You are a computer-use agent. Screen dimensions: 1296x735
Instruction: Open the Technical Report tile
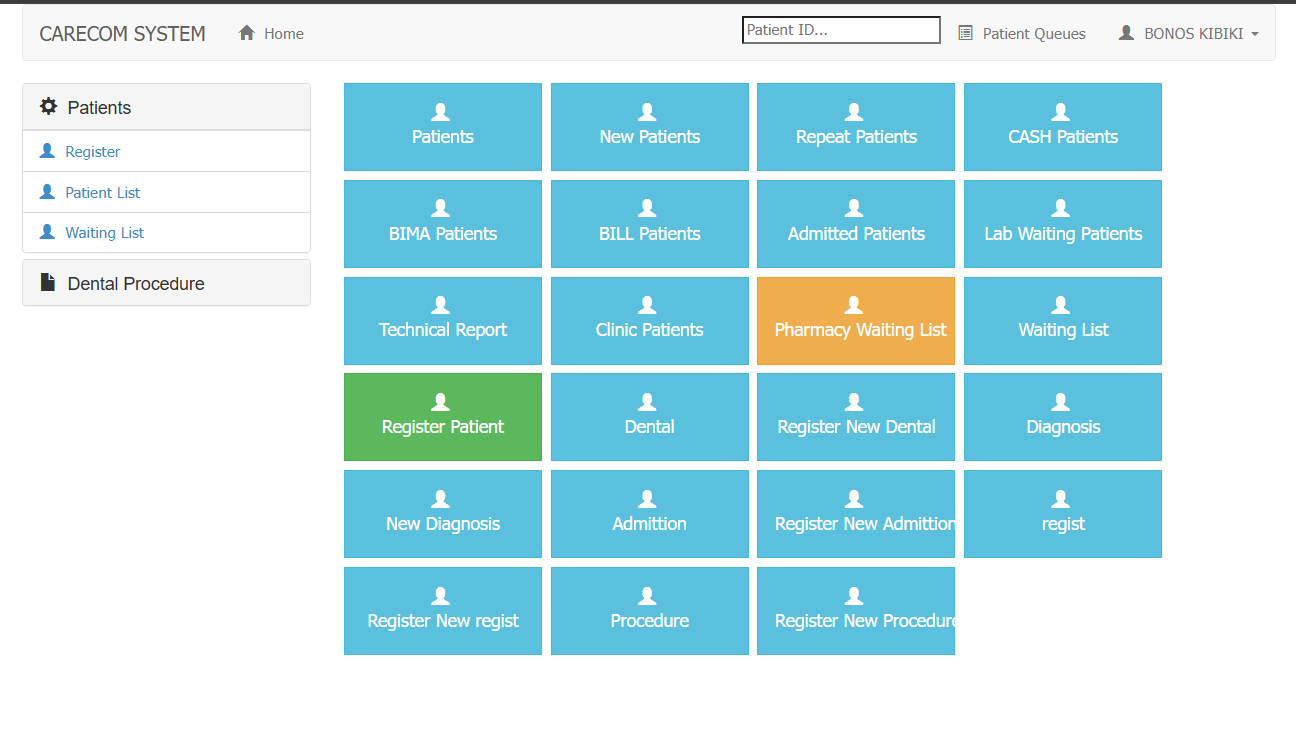pos(442,321)
